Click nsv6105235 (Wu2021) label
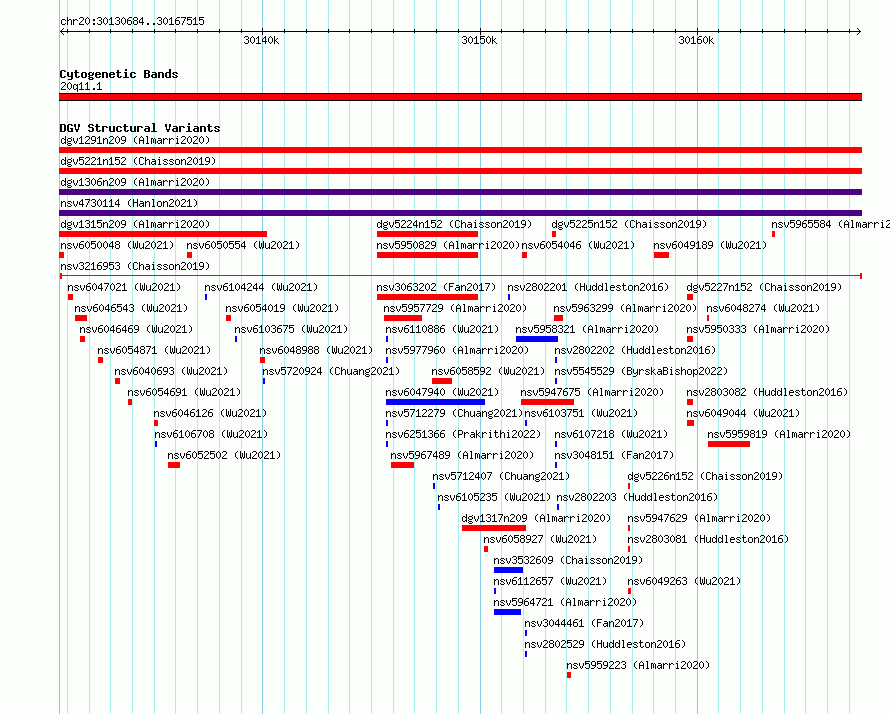The height and width of the screenshot is (714, 890). 494,497
